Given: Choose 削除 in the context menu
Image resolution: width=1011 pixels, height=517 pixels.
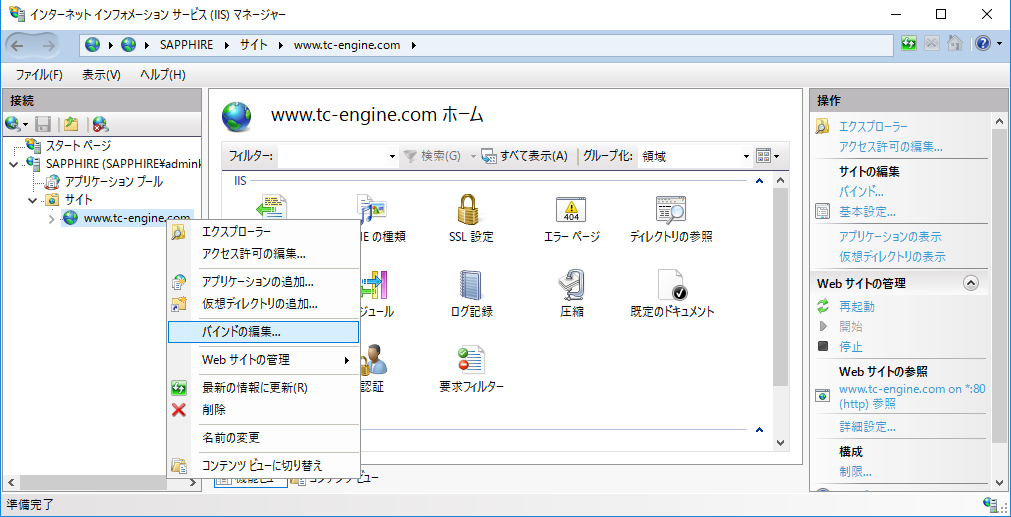Looking at the screenshot, I should (263, 409).
